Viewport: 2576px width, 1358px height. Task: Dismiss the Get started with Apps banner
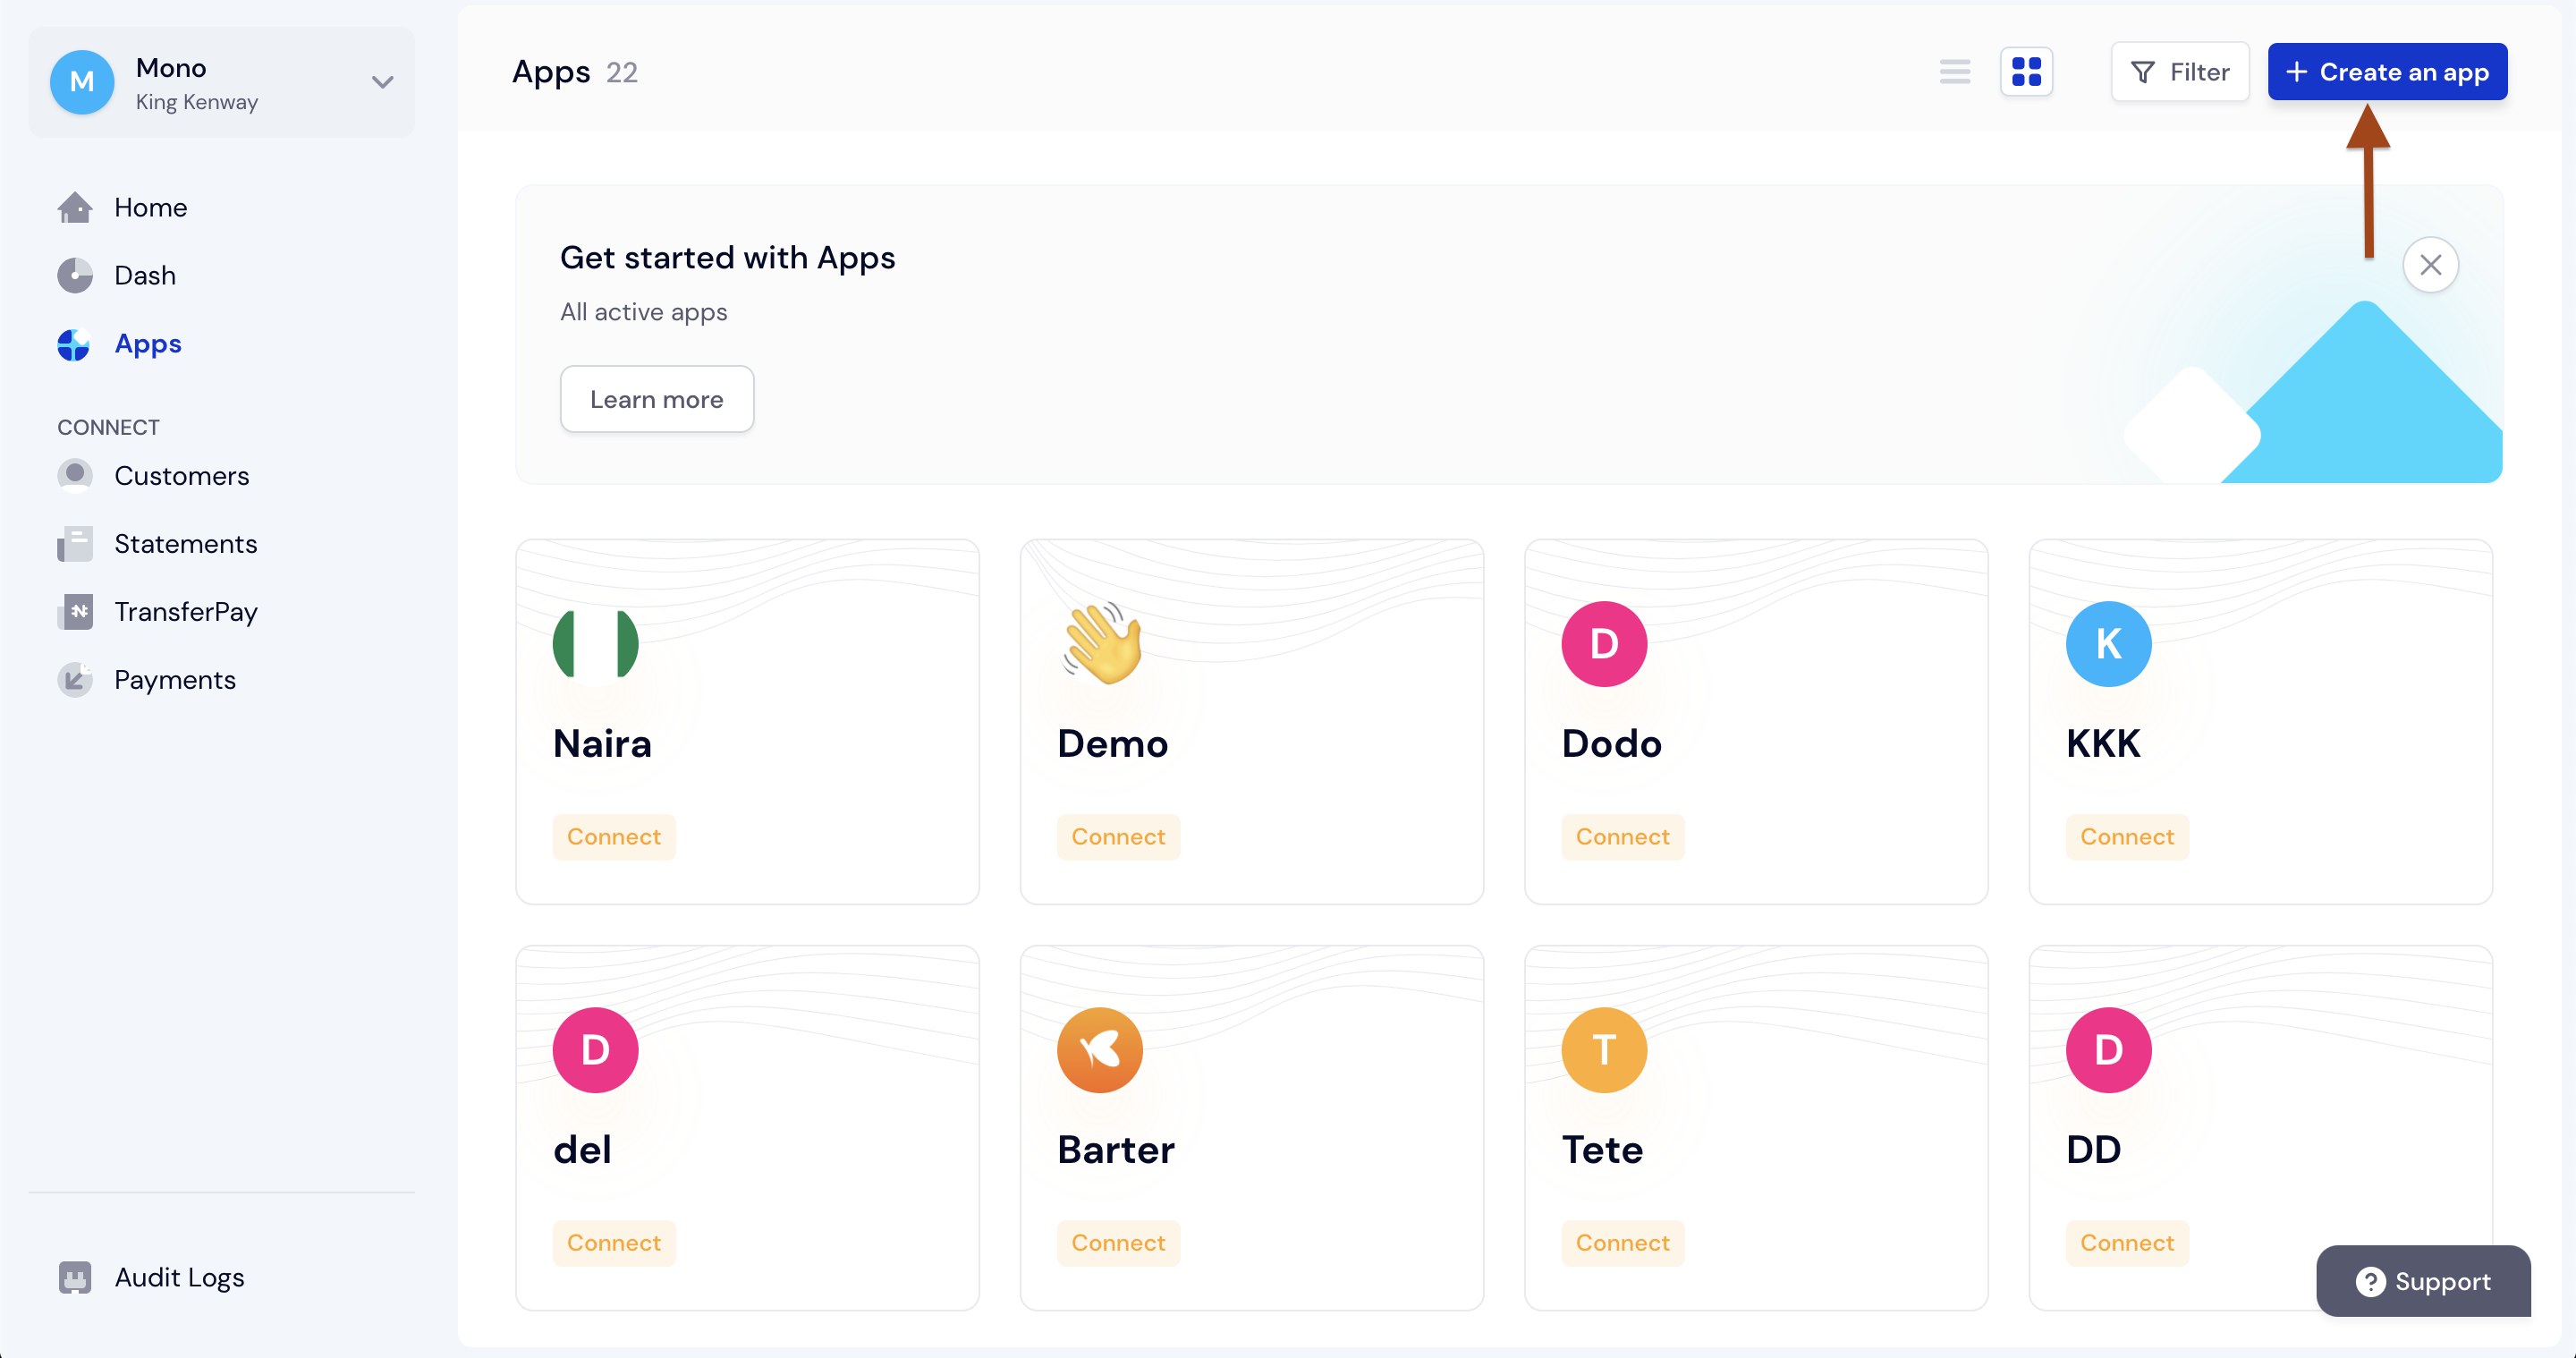coord(2430,265)
